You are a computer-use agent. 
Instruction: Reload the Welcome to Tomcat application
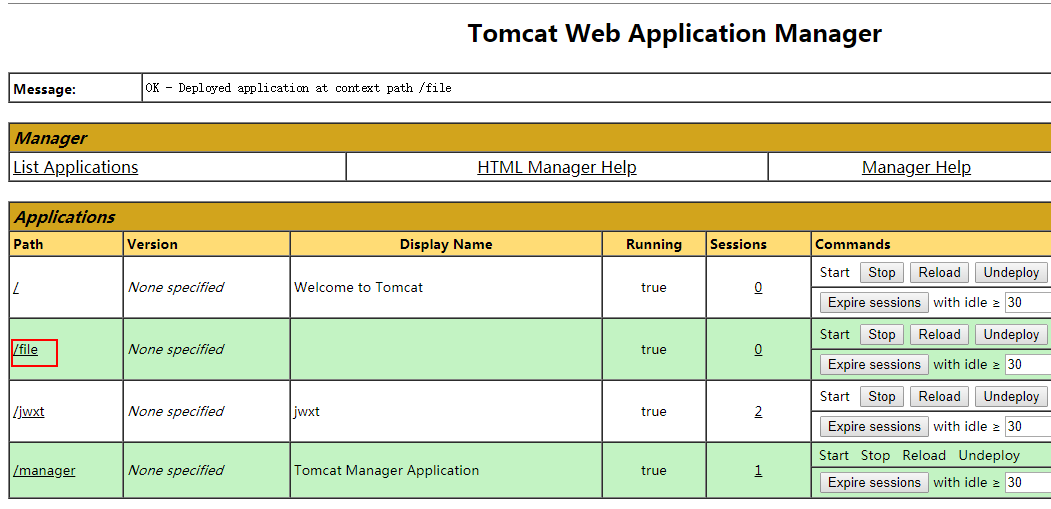click(939, 272)
